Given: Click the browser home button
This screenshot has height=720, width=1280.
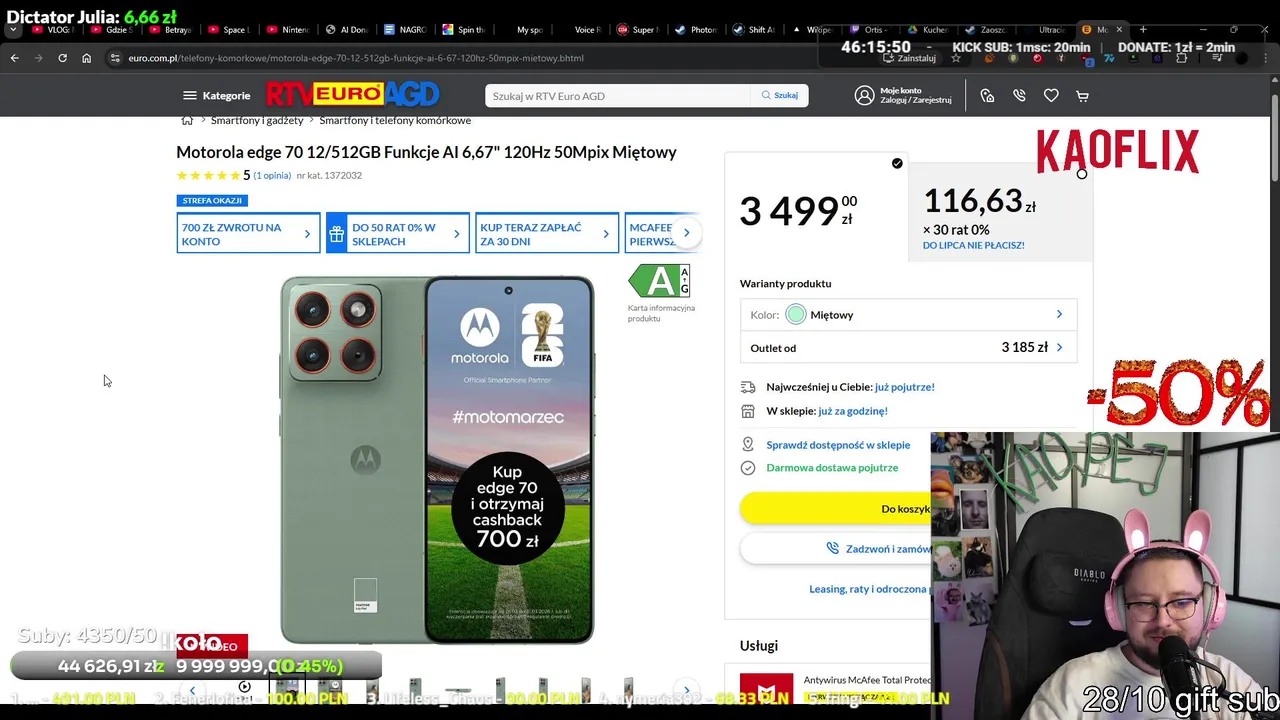Looking at the screenshot, I should [86, 58].
